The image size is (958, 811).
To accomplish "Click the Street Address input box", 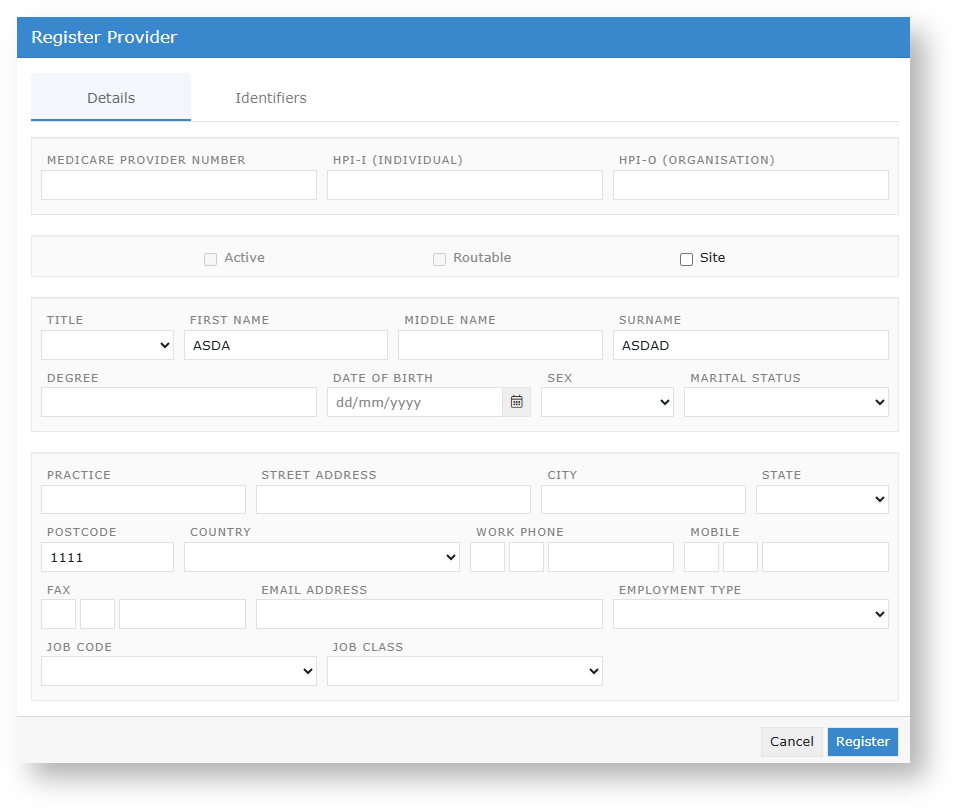I will pyautogui.click(x=393, y=499).
